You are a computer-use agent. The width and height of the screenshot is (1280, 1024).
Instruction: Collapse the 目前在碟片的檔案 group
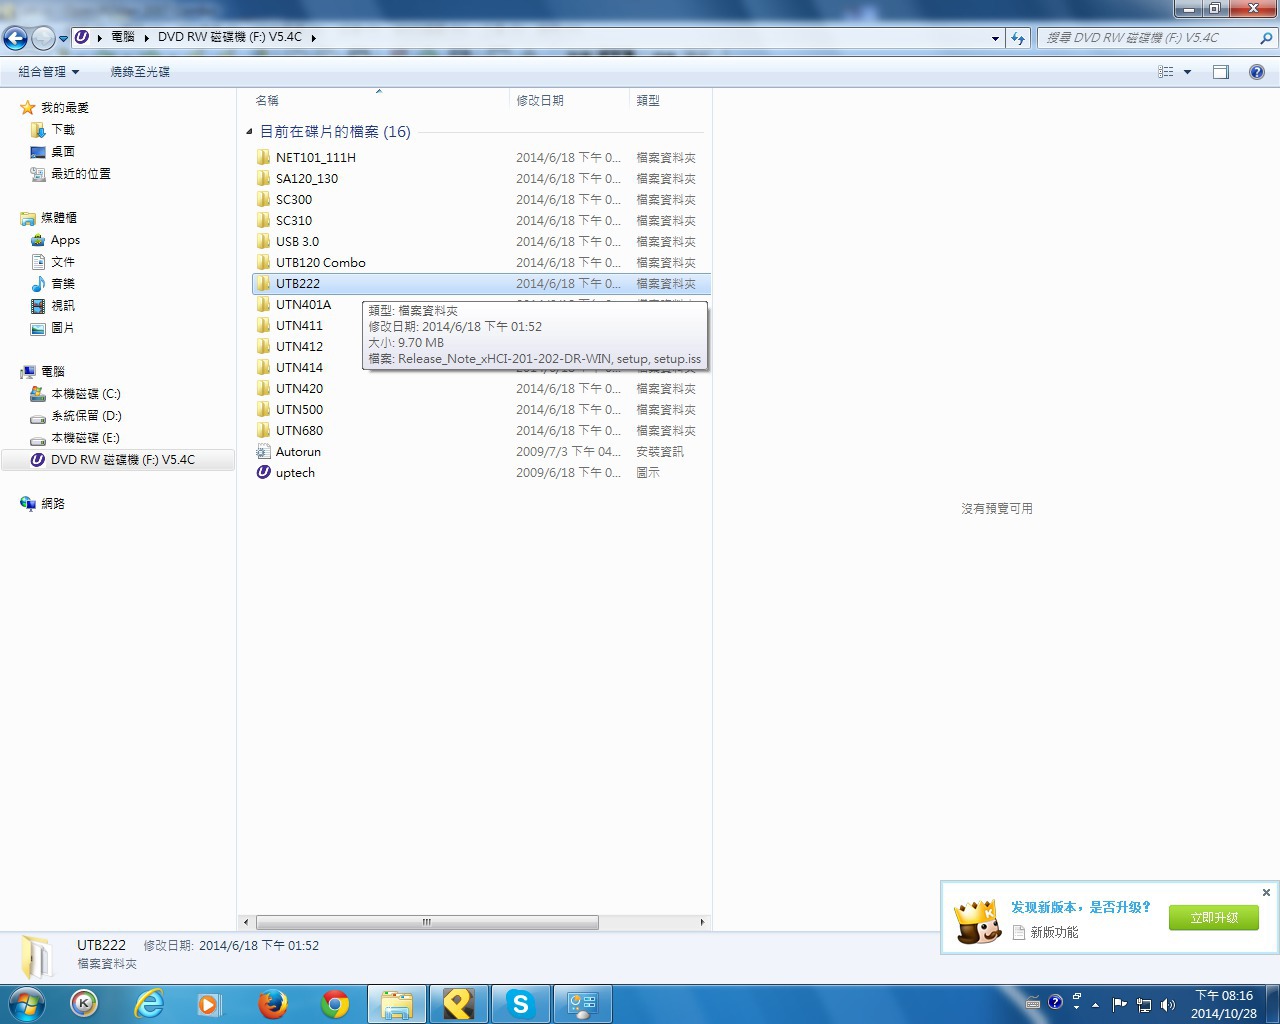pos(249,132)
